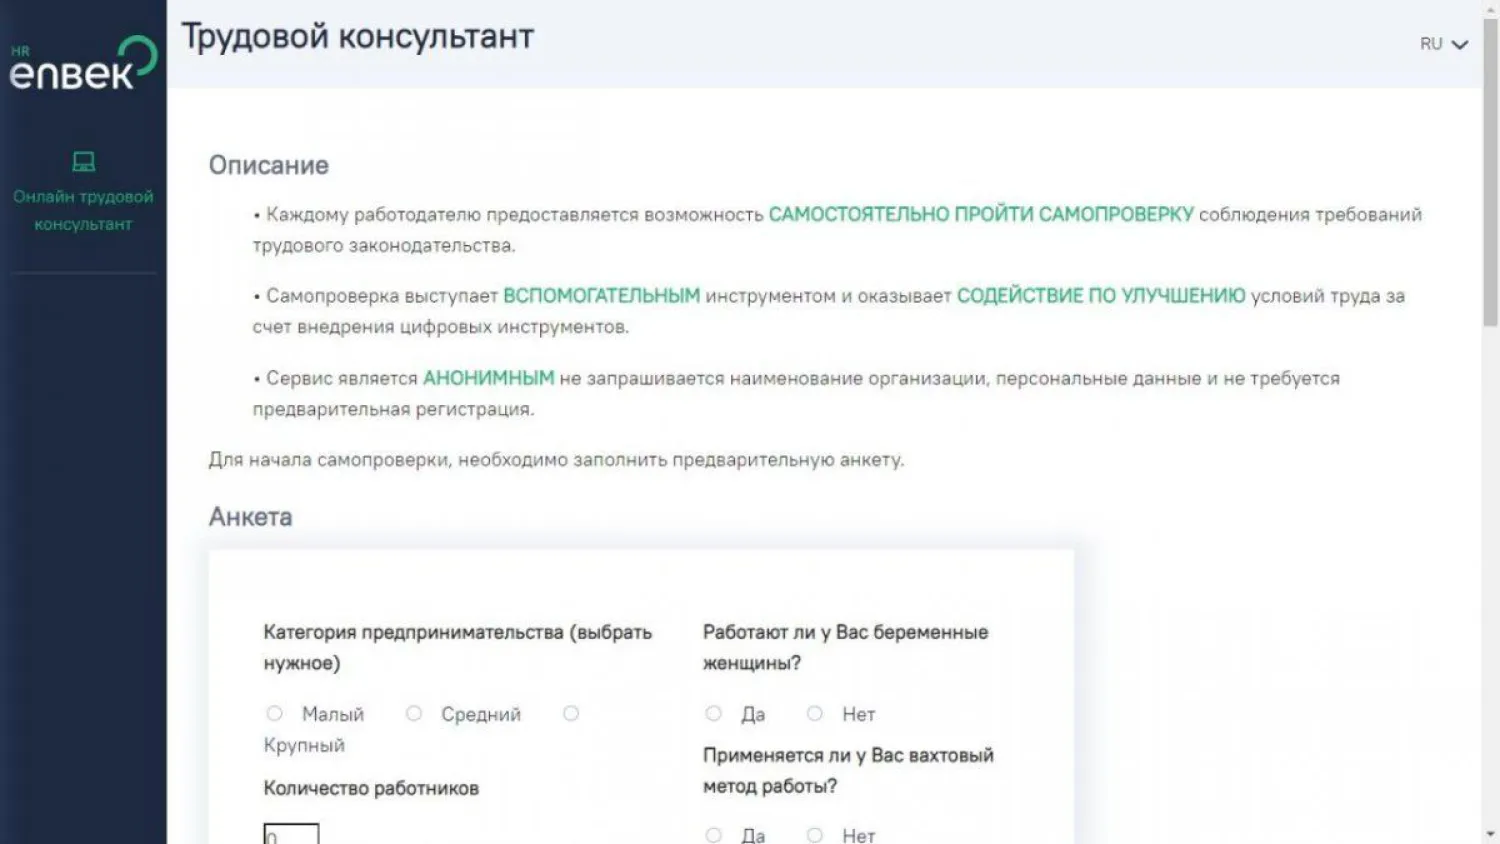This screenshot has width=1500, height=844.
Task: Click Категория предпринимательства question label
Action: pyautogui.click(x=457, y=647)
